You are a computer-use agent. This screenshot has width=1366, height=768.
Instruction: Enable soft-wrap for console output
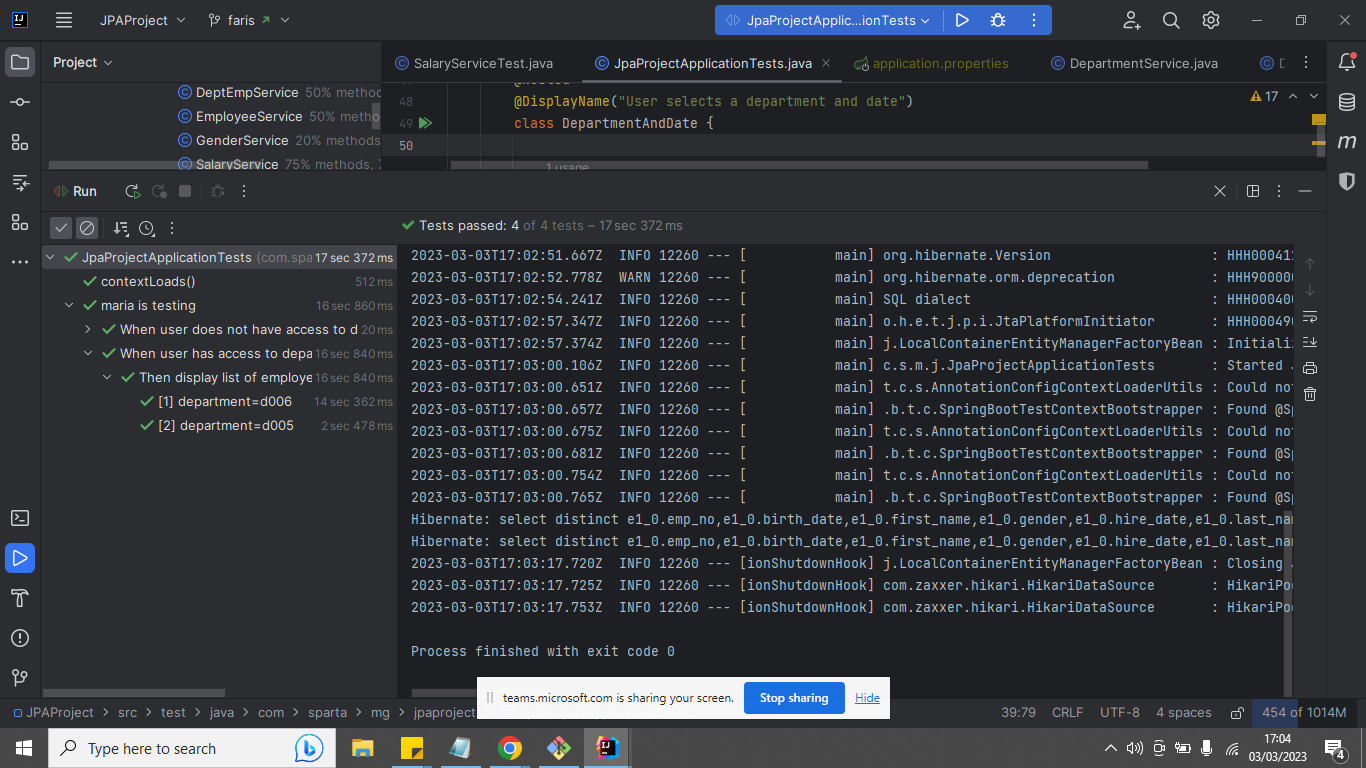1311,316
